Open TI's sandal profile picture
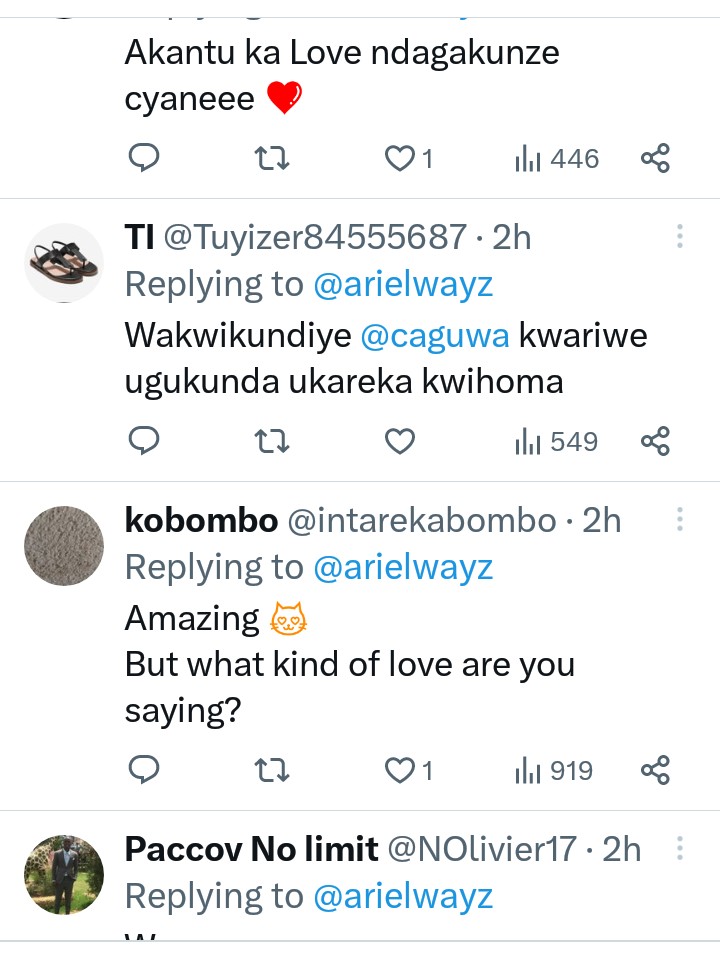 pyautogui.click(x=64, y=263)
